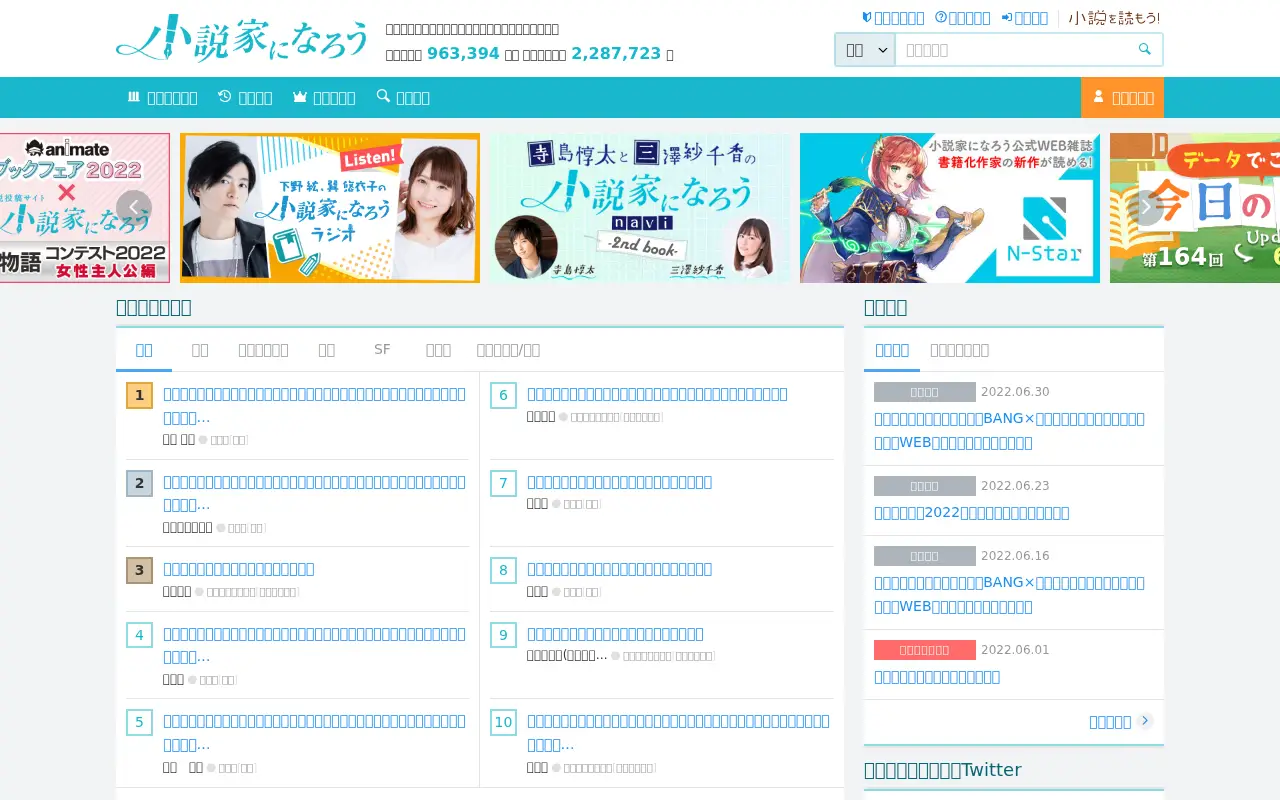Open the novel title ranked number 8
The width and height of the screenshot is (1280, 800).
pos(620,569)
